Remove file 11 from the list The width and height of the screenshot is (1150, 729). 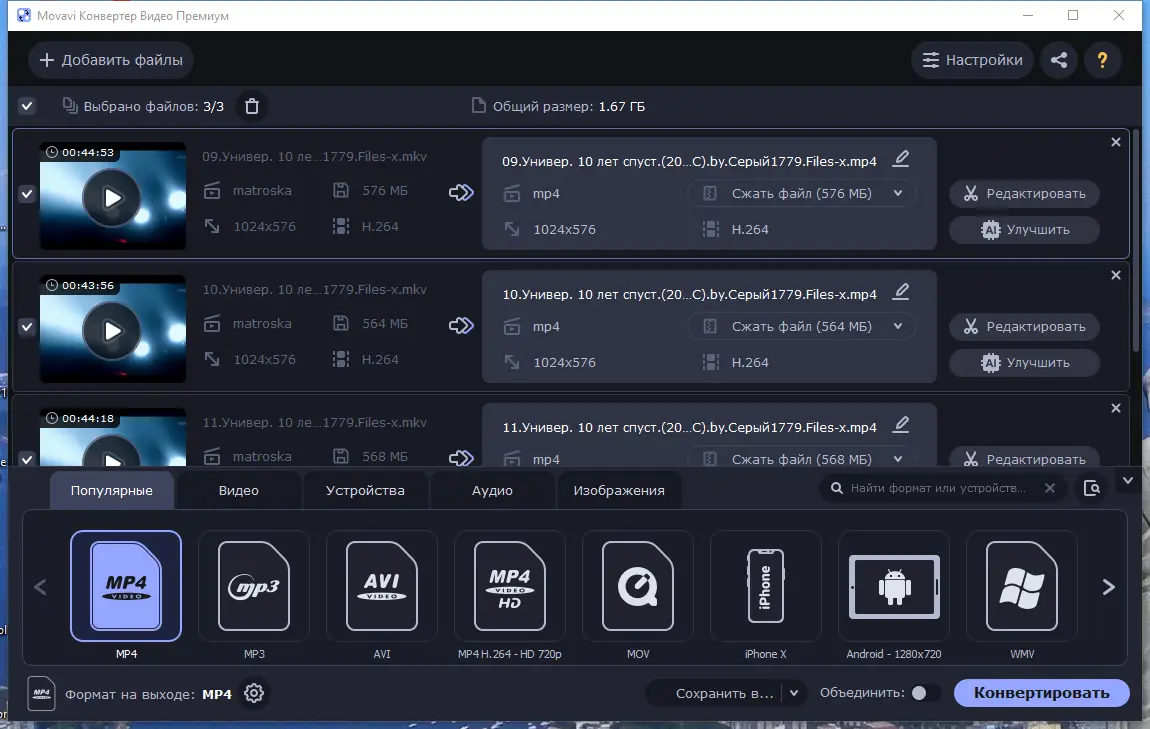coord(1116,408)
